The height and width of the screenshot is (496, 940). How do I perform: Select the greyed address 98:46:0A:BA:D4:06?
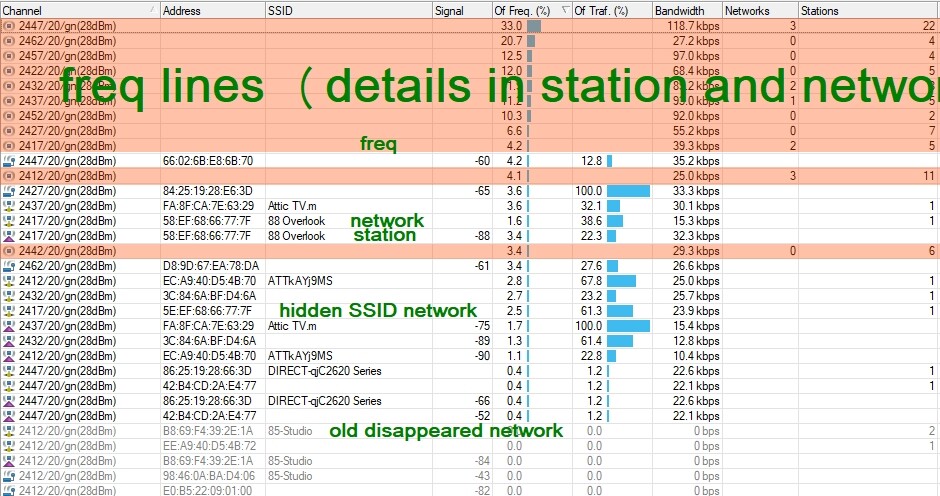[209, 476]
